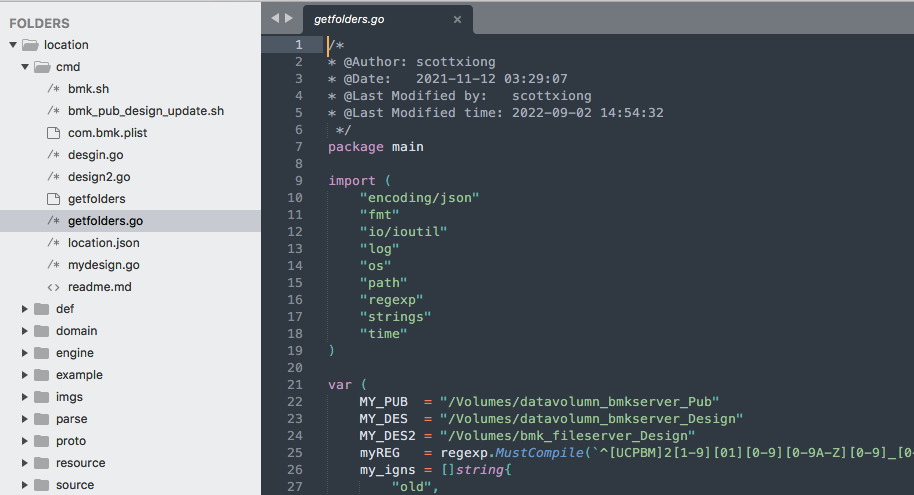
Task: Open com.bmk.plist file
Action: click(x=107, y=133)
